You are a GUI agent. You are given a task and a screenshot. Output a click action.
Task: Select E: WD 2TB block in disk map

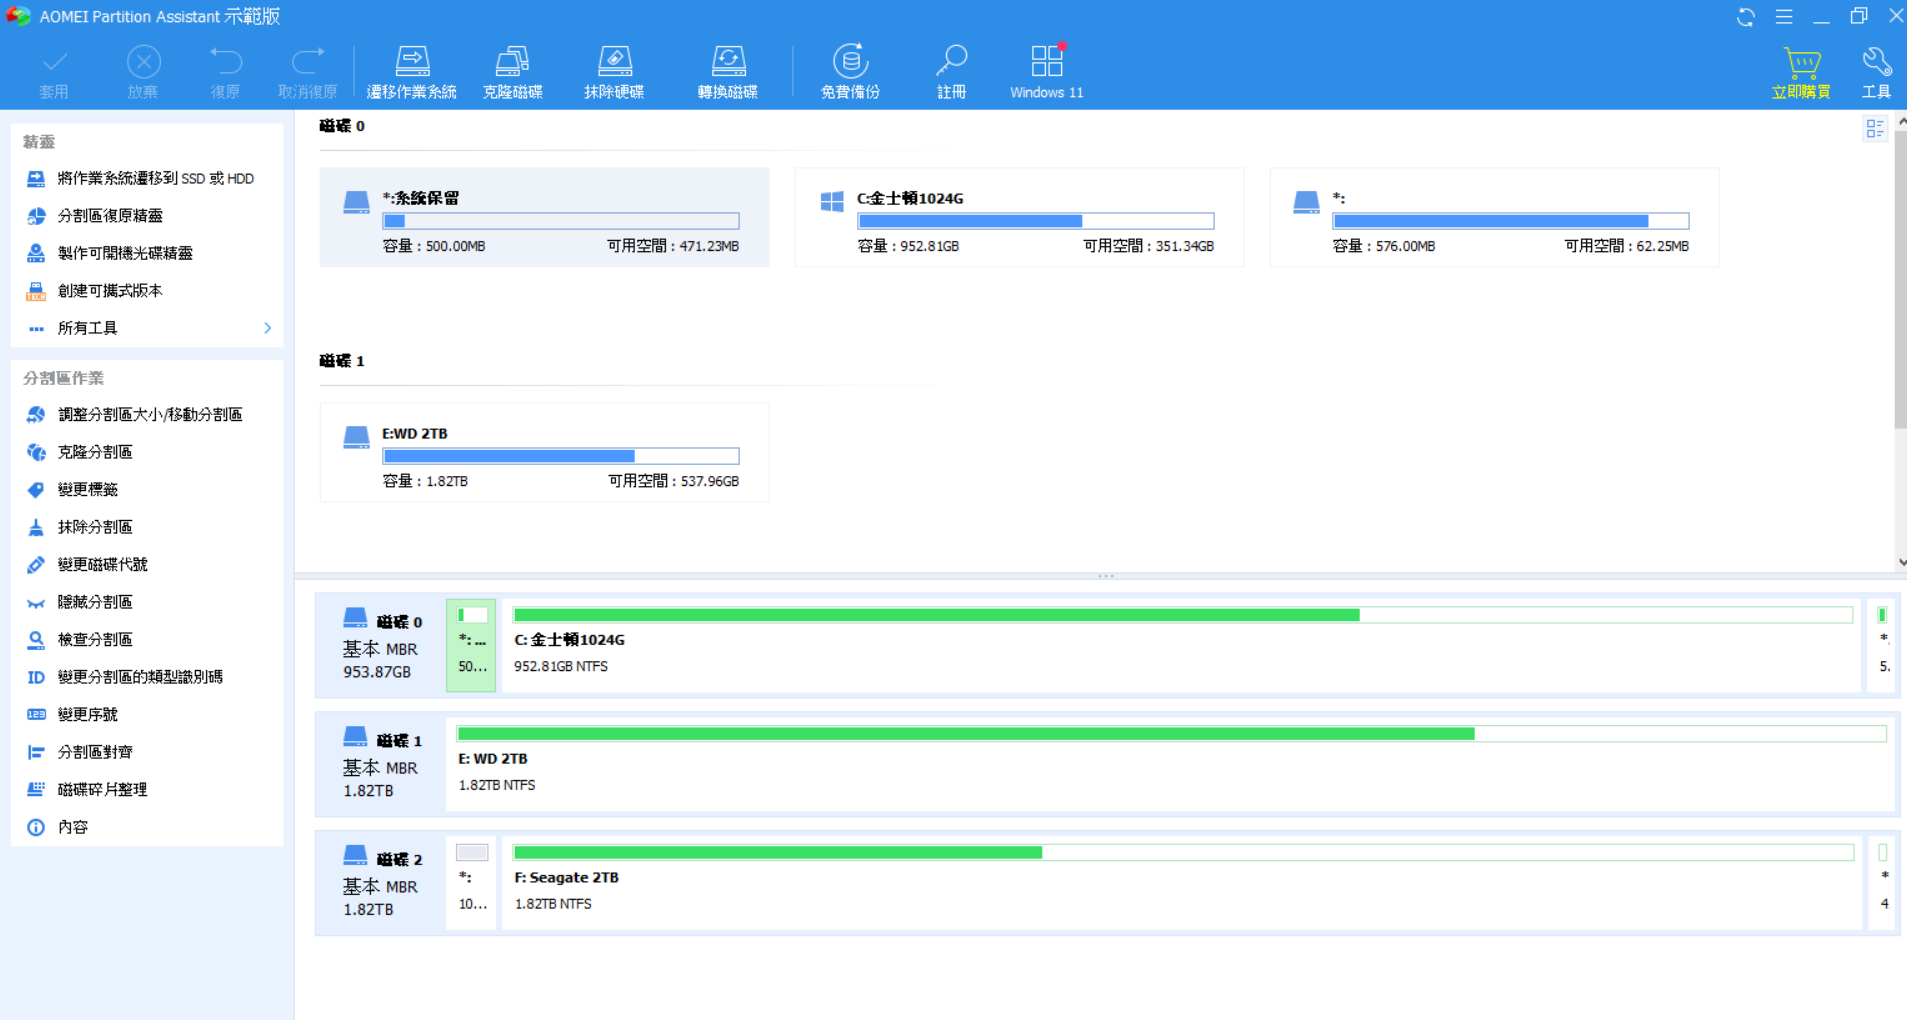click(x=1171, y=764)
